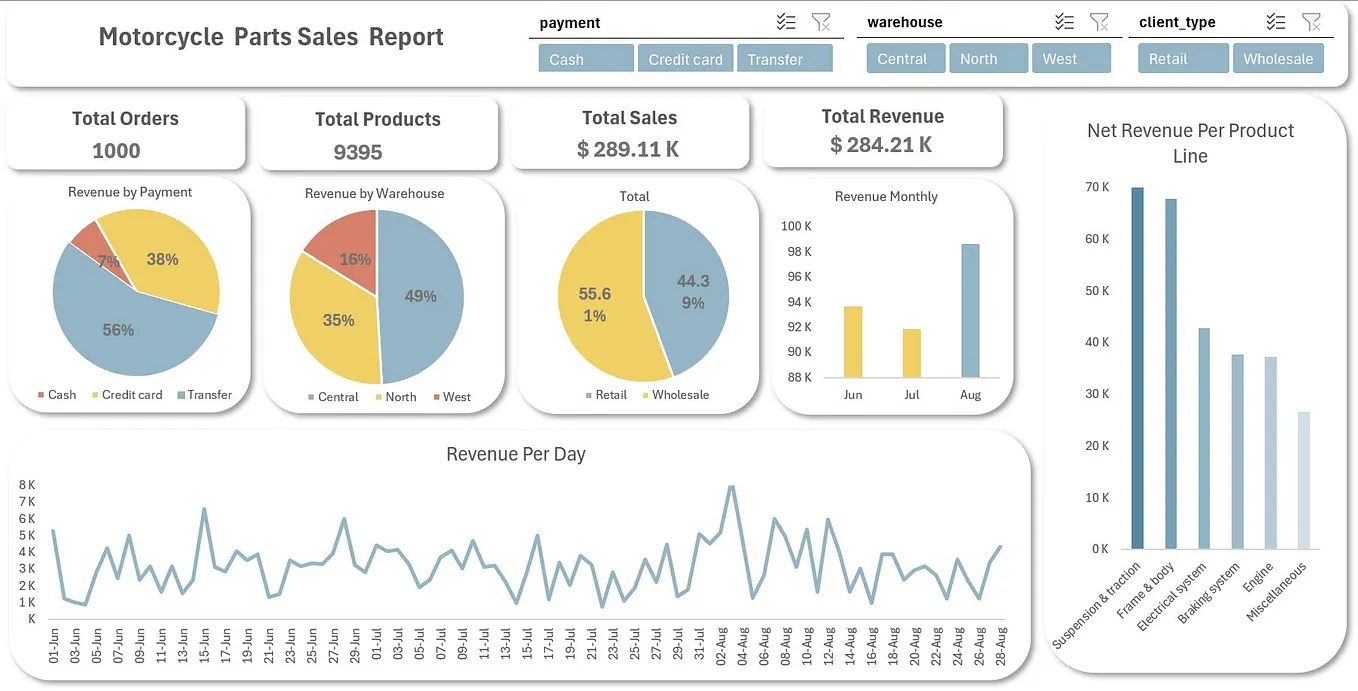Toggle the Credit card payment filter
The image size is (1358, 691).
tap(685, 58)
